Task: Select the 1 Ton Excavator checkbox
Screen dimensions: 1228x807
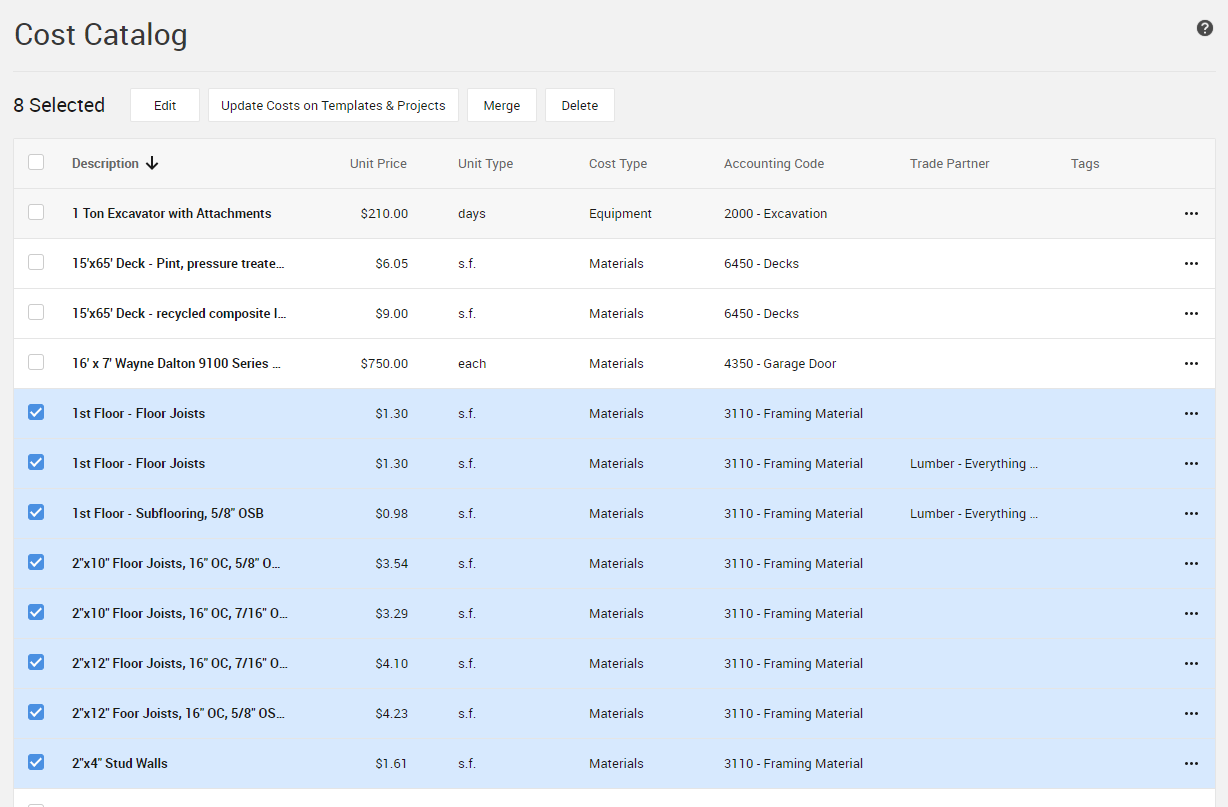Action: (36, 212)
